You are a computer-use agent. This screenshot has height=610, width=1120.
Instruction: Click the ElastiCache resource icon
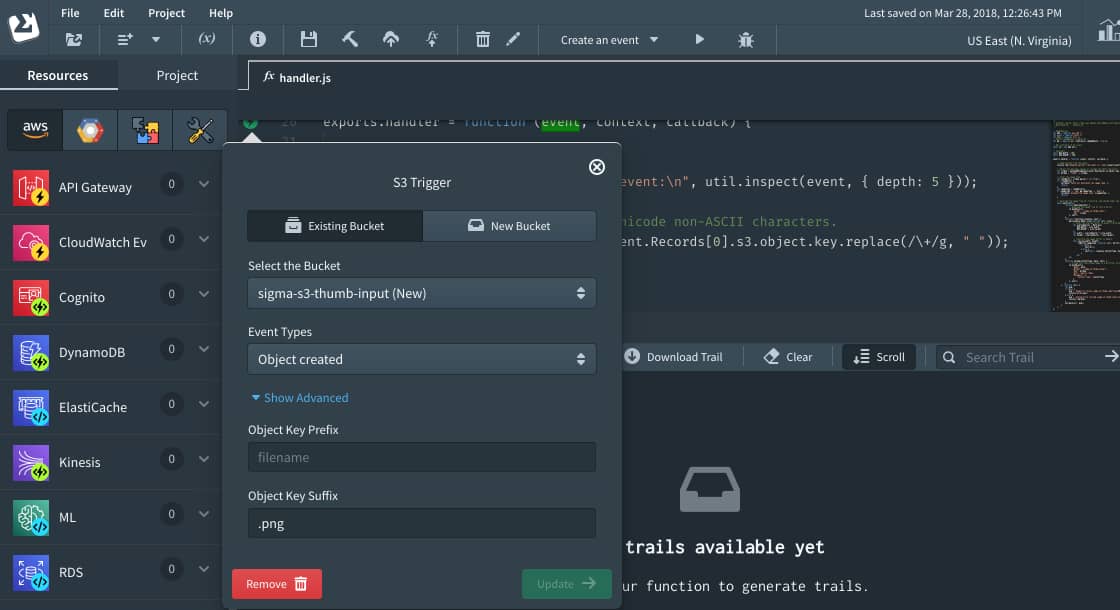pyautogui.click(x=31, y=407)
